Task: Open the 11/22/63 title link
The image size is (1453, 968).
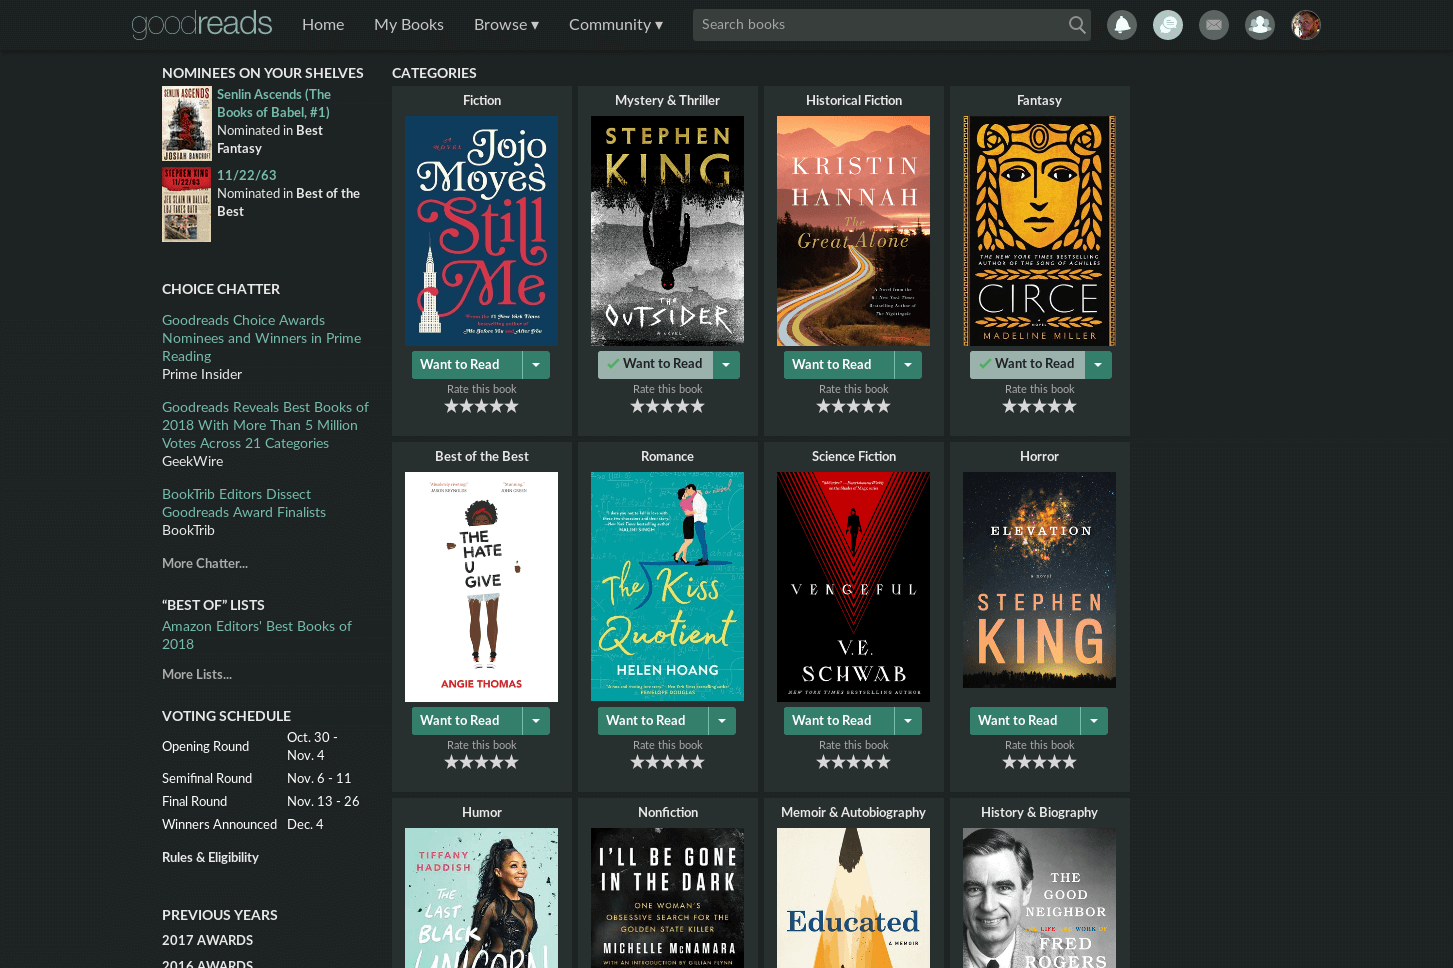Action: click(x=247, y=175)
